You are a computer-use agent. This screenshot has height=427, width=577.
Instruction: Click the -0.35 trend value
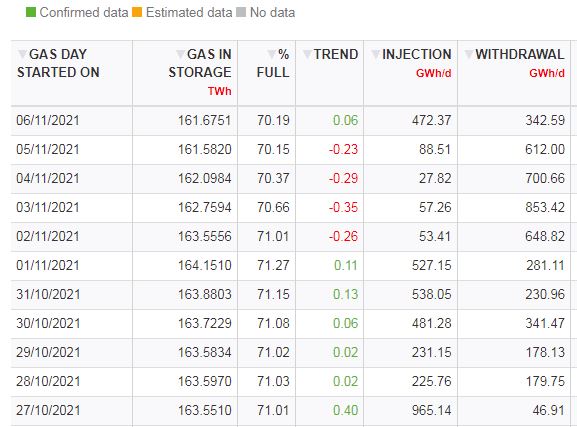pos(343,207)
